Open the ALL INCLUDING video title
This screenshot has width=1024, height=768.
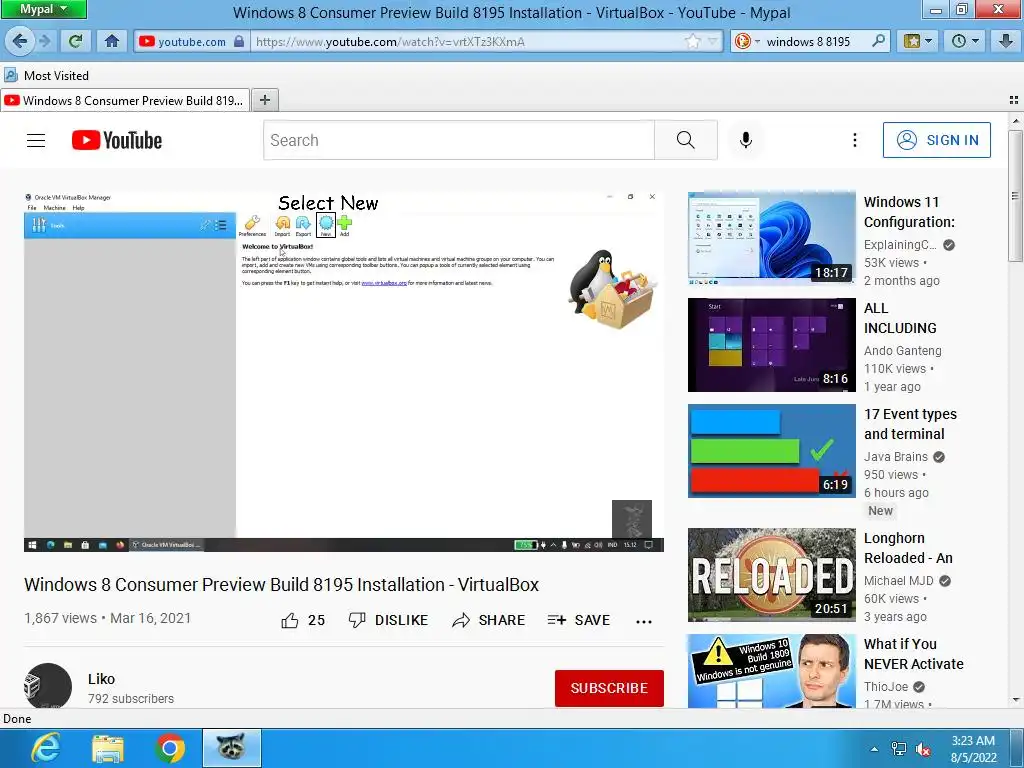pos(900,318)
